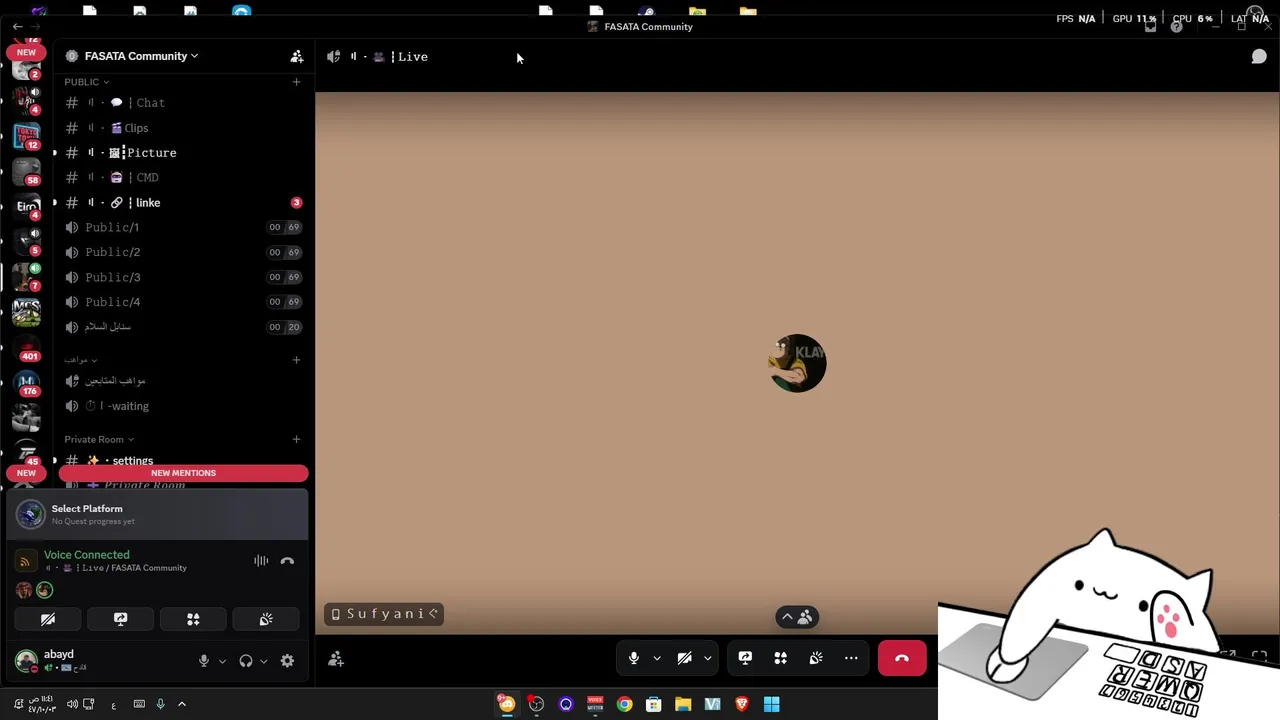Start an activity from call control bar
This screenshot has height=720, width=1280.
point(781,658)
